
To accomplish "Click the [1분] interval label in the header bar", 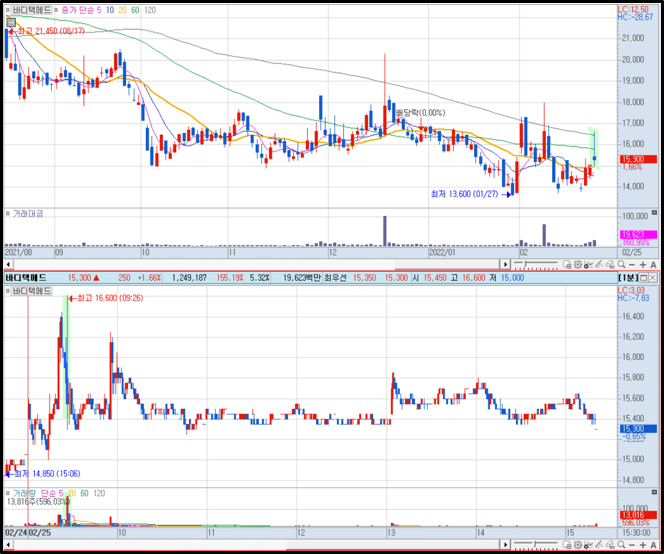I will point(628,278).
